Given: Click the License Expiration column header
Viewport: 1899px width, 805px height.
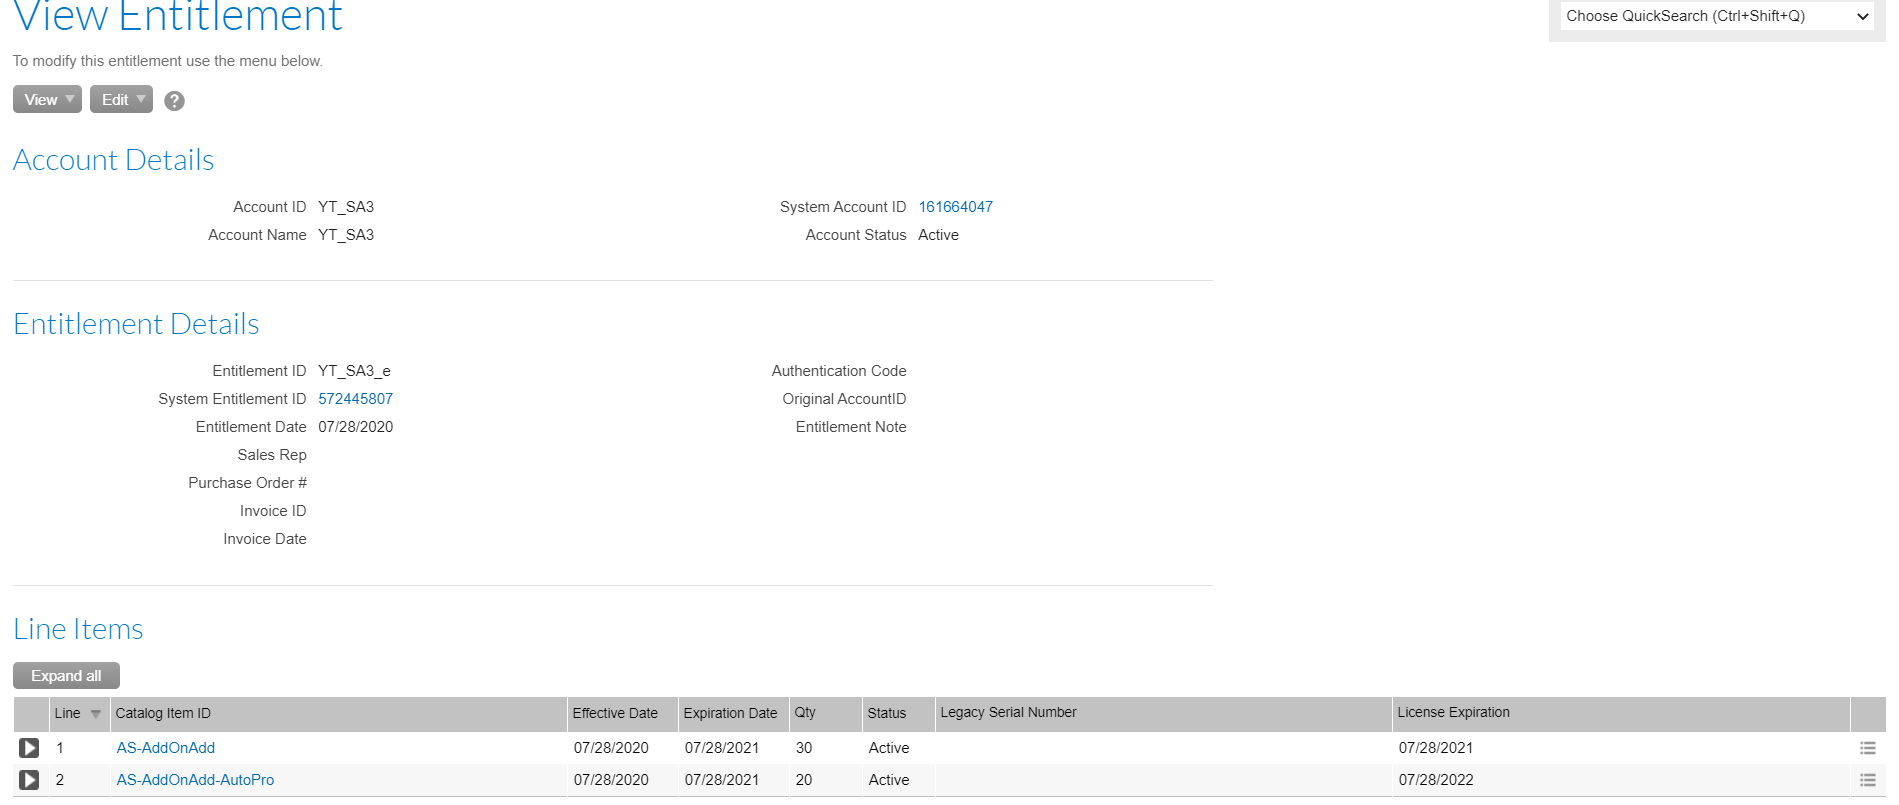Looking at the screenshot, I should point(1621,714).
